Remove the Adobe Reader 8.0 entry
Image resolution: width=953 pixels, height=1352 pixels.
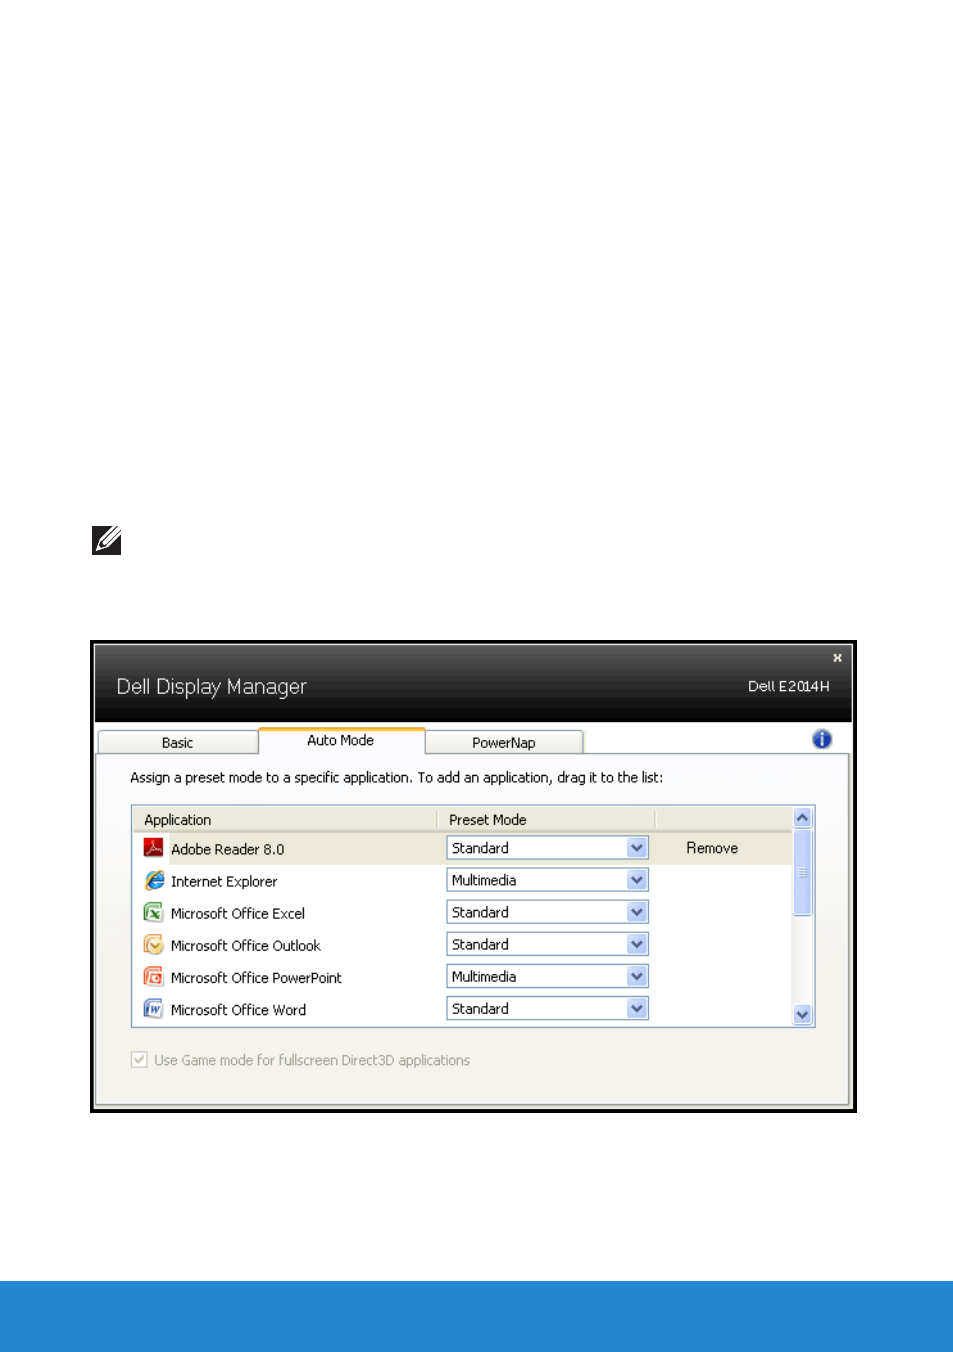tap(712, 848)
